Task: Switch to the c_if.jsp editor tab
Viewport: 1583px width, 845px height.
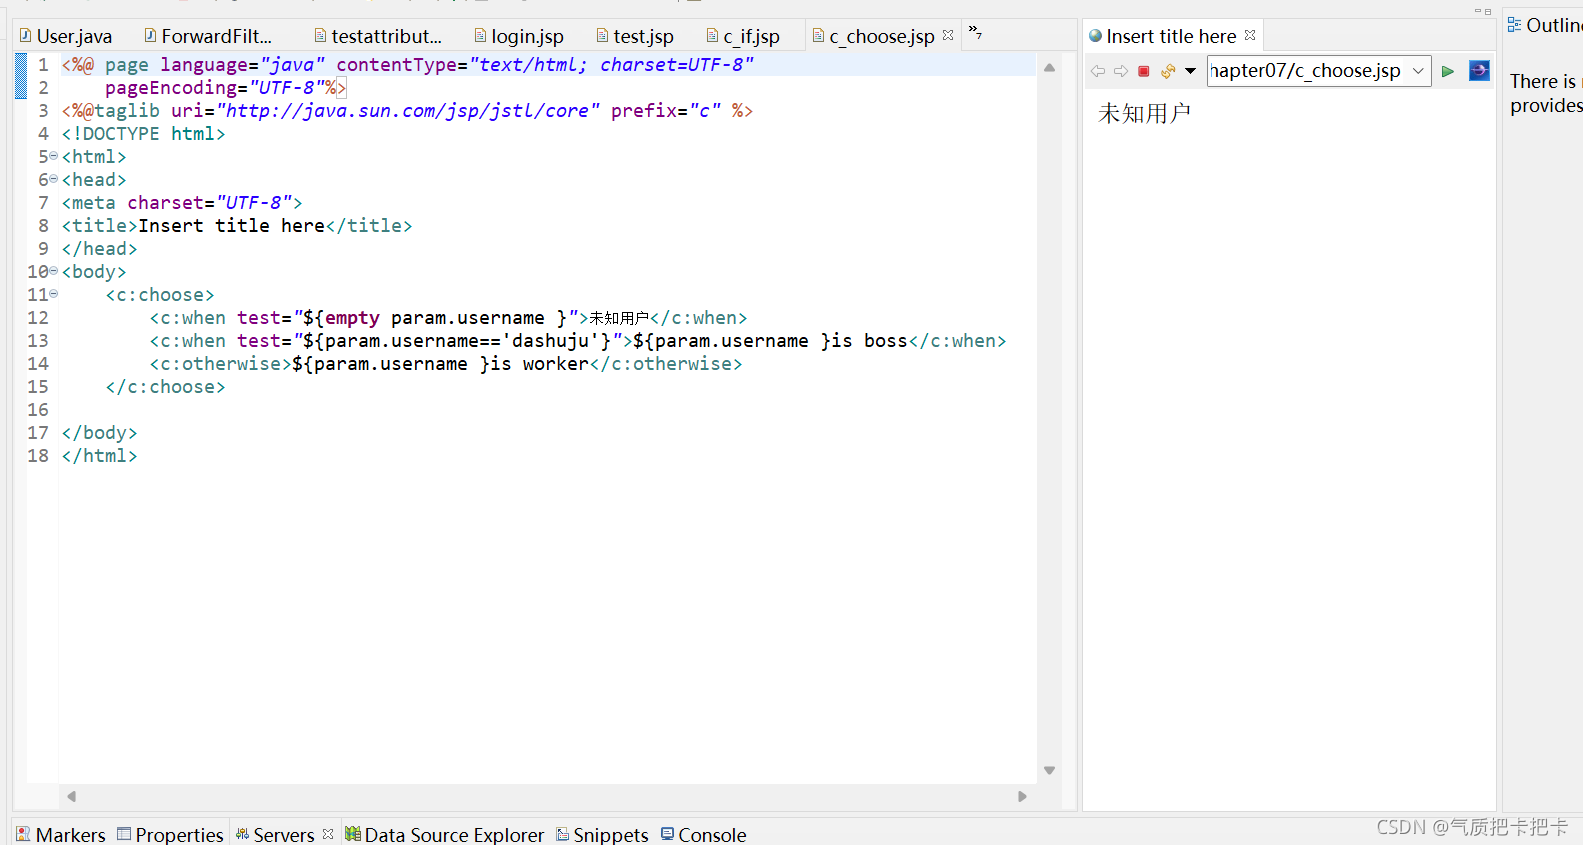Action: (743, 36)
